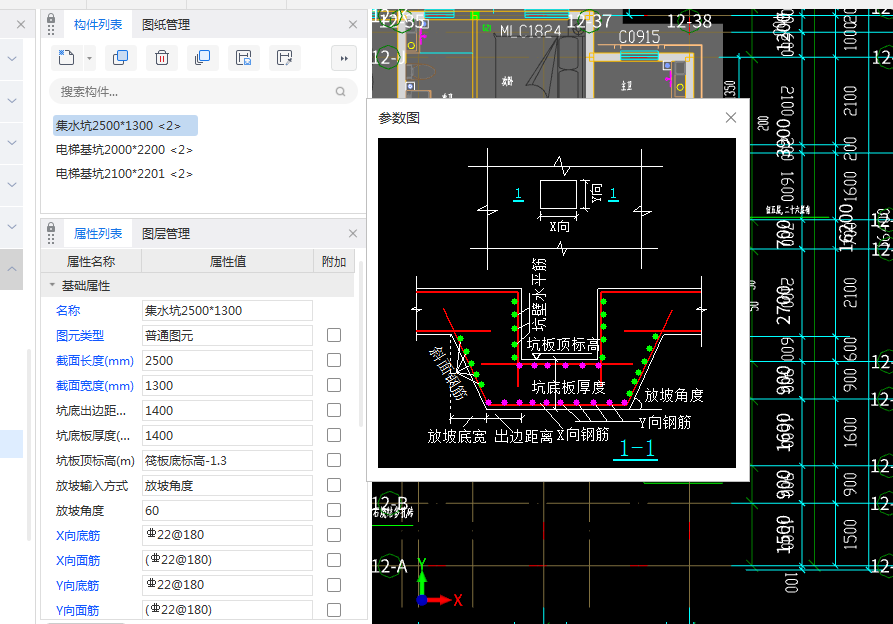Screen dimensions: 893x624
Task: Expand more tools with the double-arrow icon
Action: point(343,58)
